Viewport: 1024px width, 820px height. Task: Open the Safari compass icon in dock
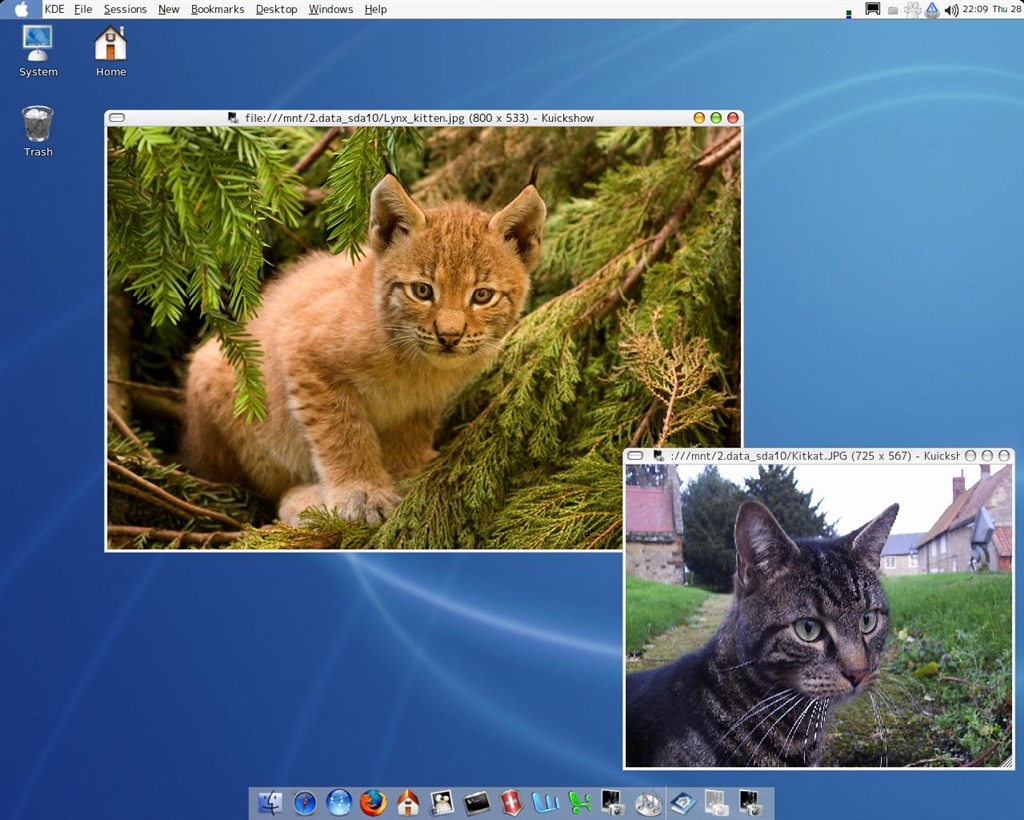(305, 802)
